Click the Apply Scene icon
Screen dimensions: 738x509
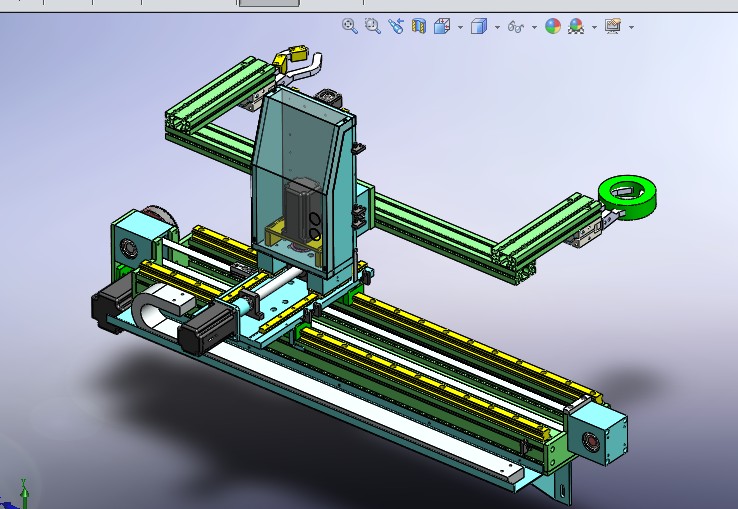576,26
